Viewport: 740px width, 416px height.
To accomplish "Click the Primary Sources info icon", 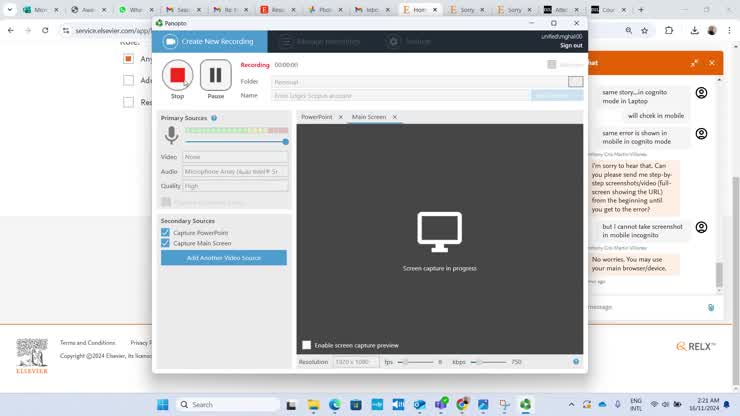I will point(214,118).
